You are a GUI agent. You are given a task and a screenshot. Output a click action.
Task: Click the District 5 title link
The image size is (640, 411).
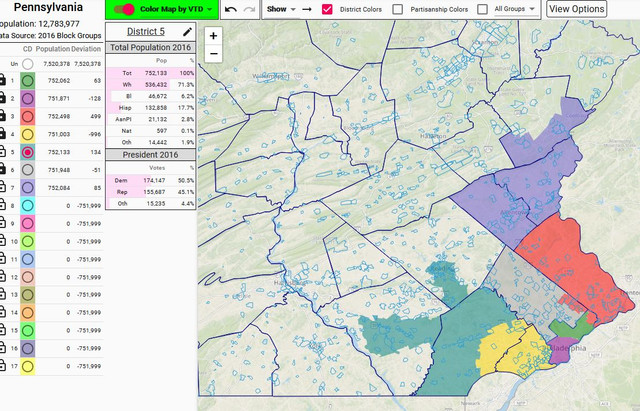146,31
